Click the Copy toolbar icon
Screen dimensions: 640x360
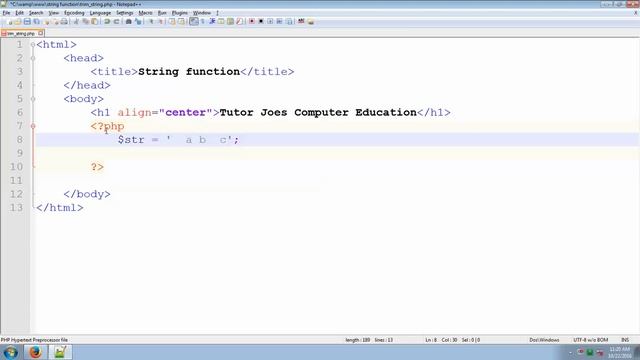(x=85, y=21)
